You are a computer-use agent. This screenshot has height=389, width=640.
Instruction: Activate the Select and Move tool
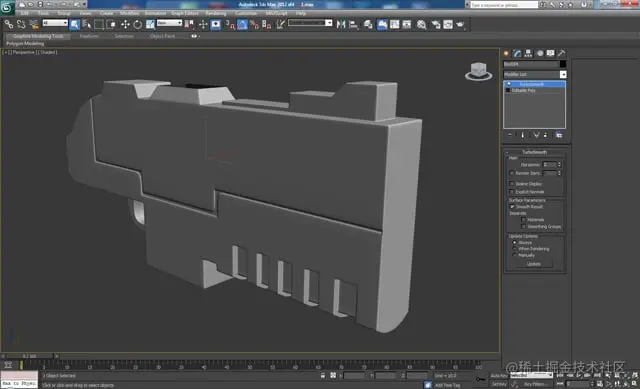tap(125, 24)
